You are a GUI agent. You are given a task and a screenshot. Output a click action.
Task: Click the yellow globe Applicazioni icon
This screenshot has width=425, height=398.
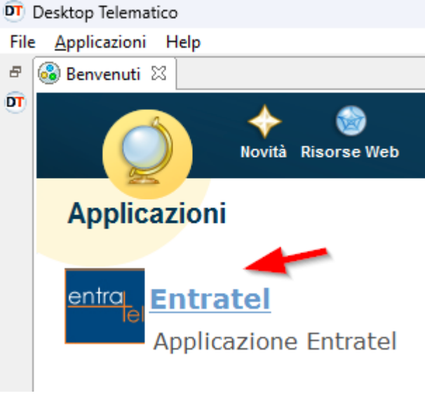[147, 154]
